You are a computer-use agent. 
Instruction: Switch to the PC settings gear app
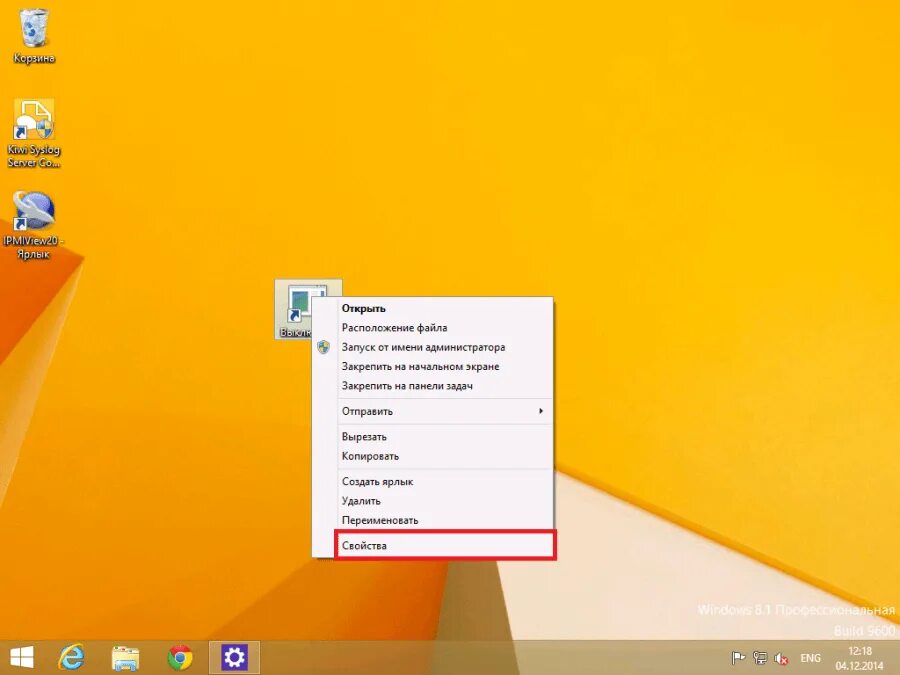point(234,657)
